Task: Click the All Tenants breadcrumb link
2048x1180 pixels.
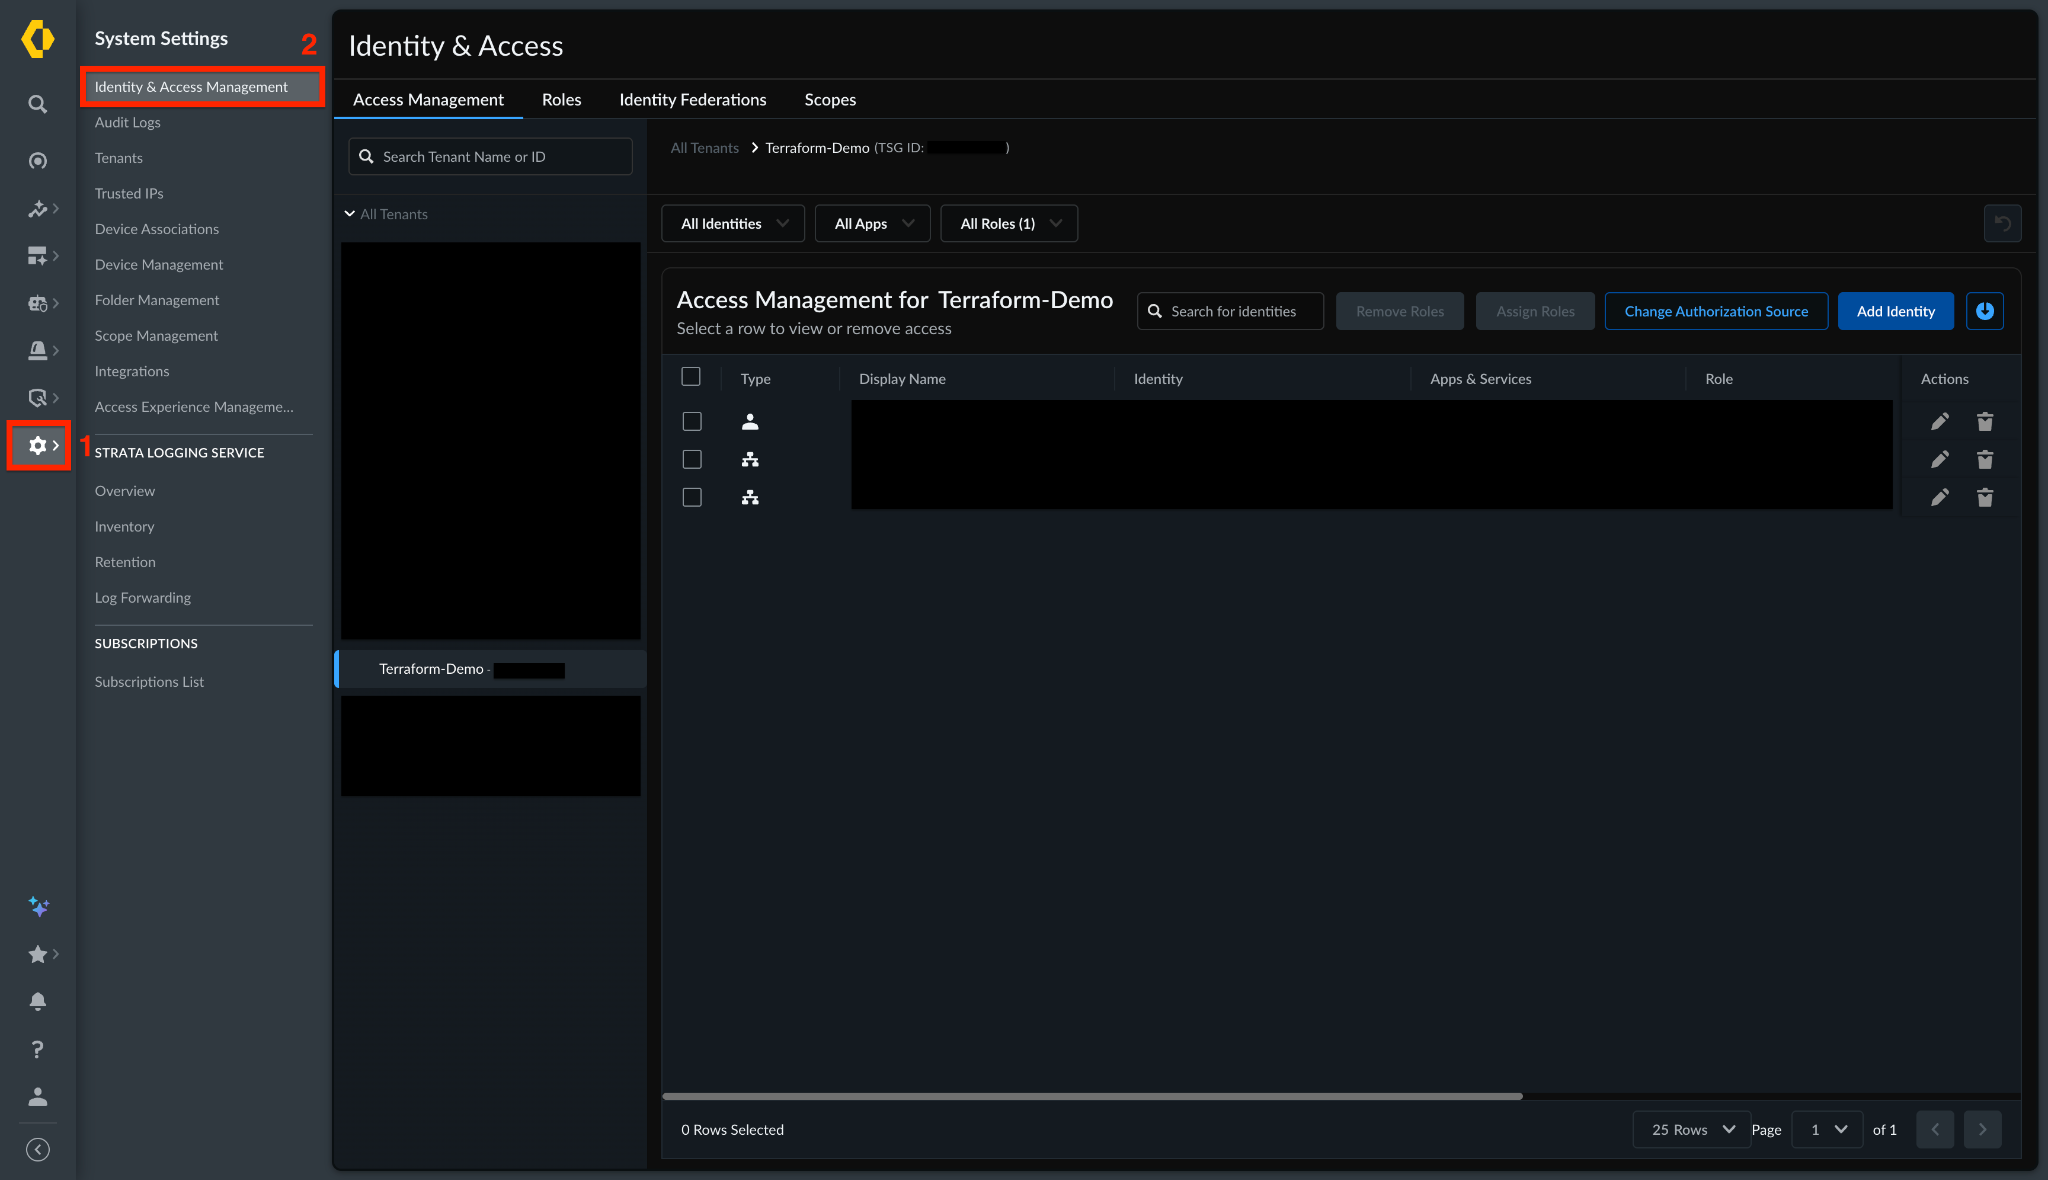Action: pos(704,148)
